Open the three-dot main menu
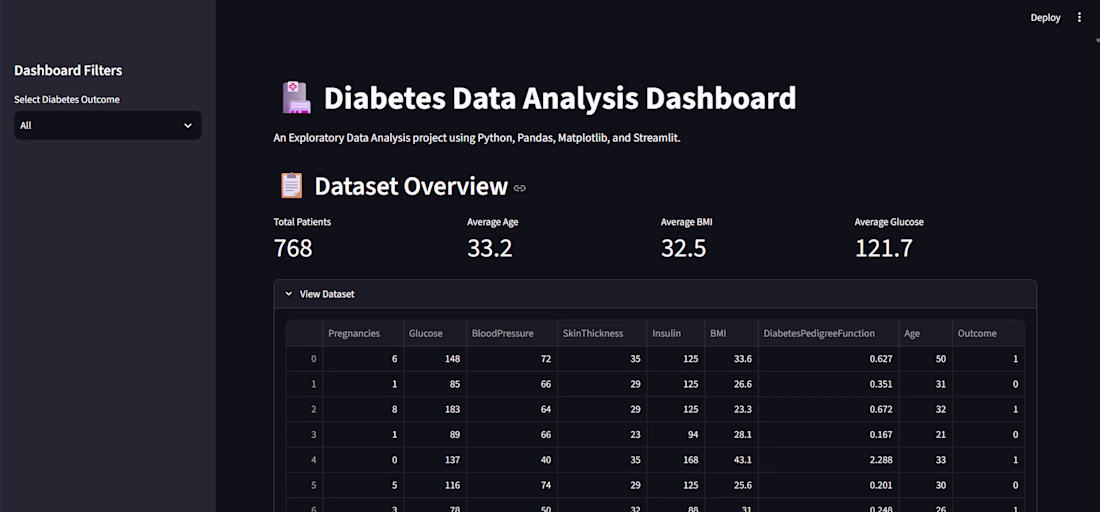 point(1079,18)
